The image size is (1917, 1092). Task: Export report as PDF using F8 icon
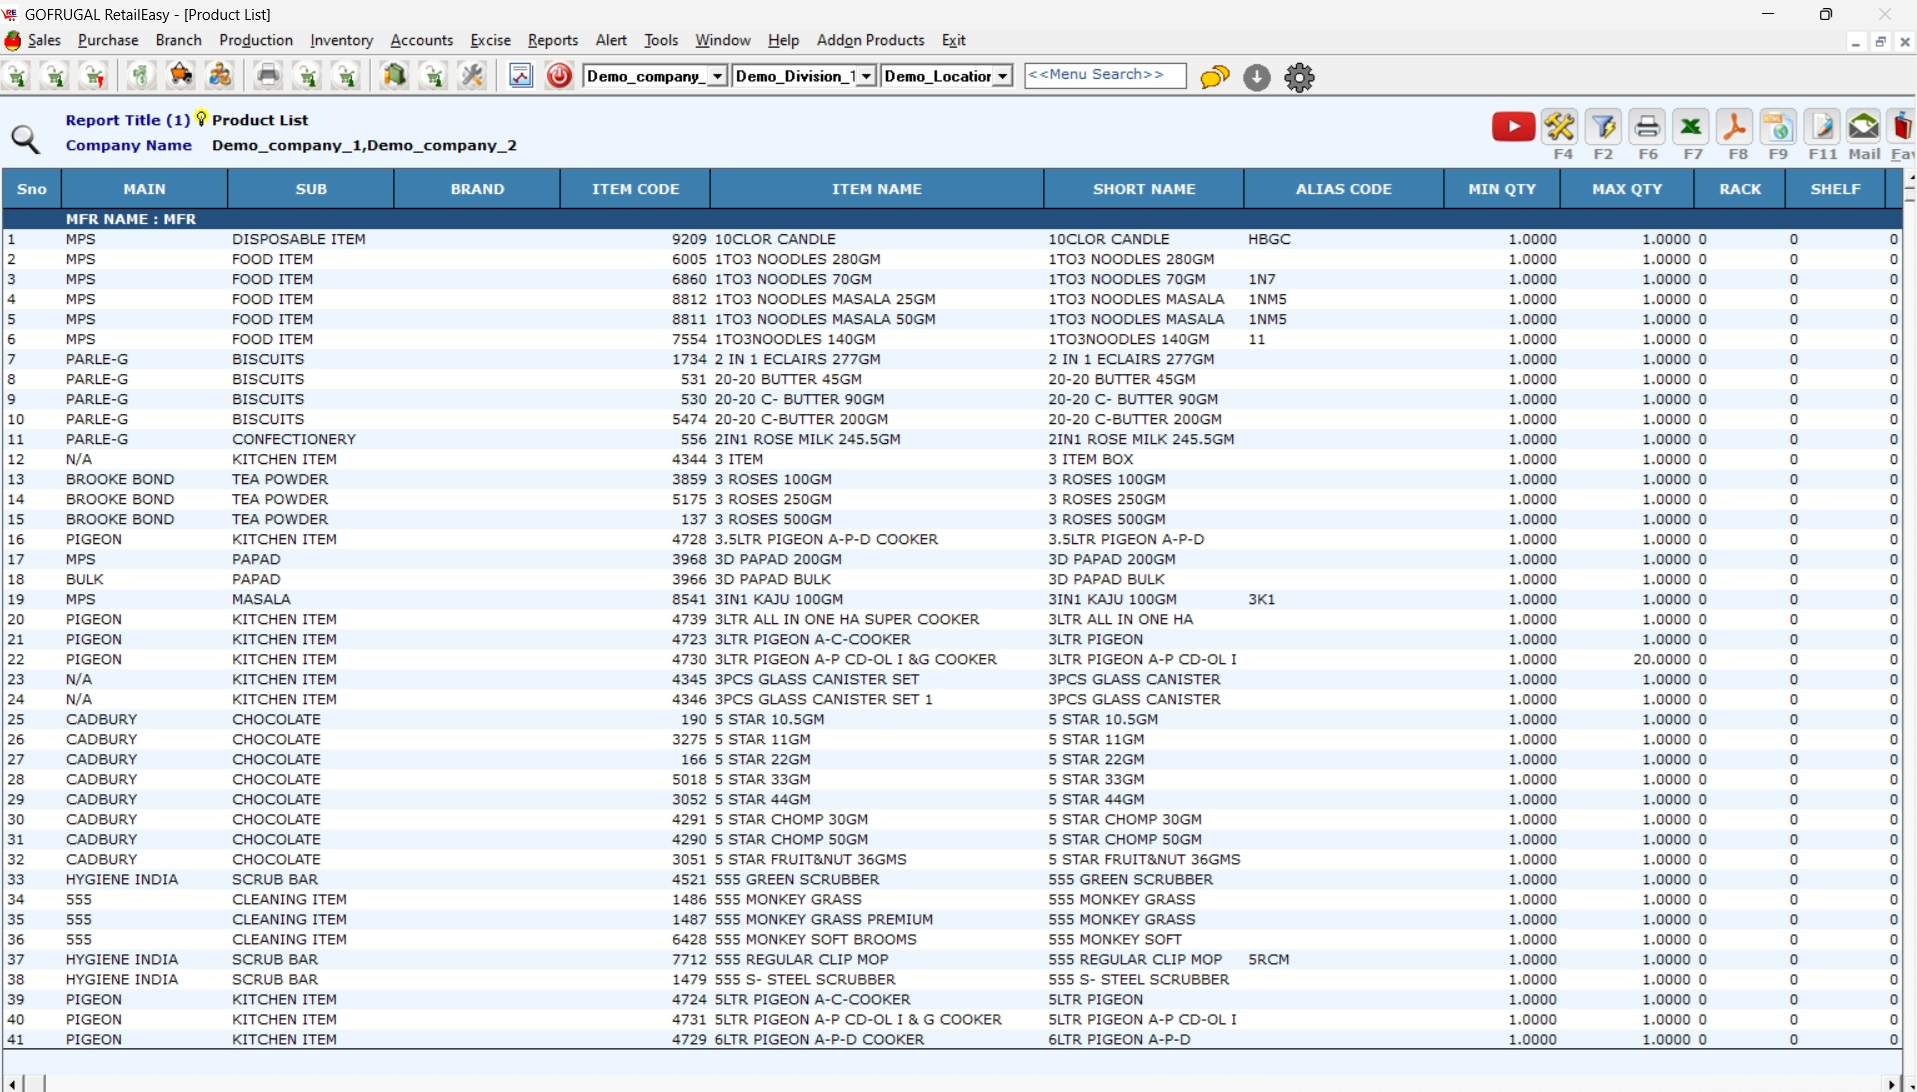coord(1735,127)
